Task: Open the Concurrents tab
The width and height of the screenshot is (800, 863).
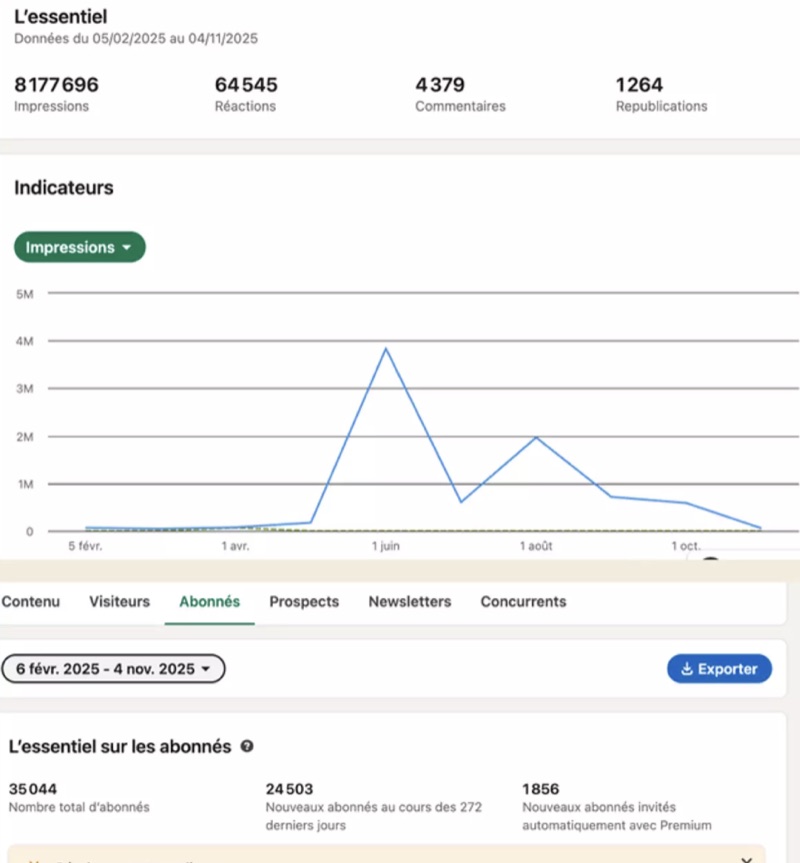Action: [x=523, y=602]
